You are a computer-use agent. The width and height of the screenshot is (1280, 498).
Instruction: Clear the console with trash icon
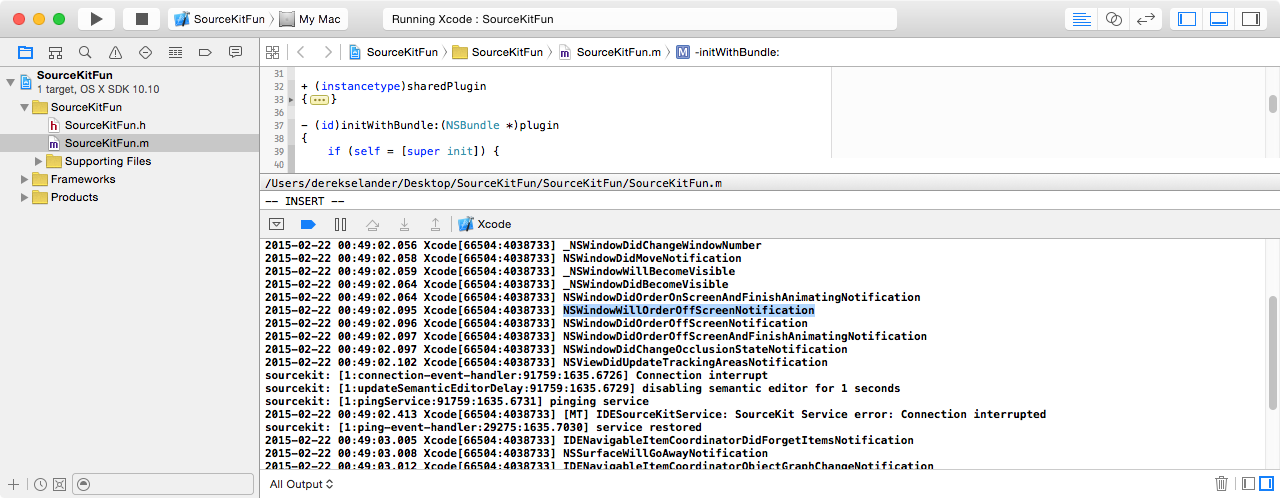1221,484
